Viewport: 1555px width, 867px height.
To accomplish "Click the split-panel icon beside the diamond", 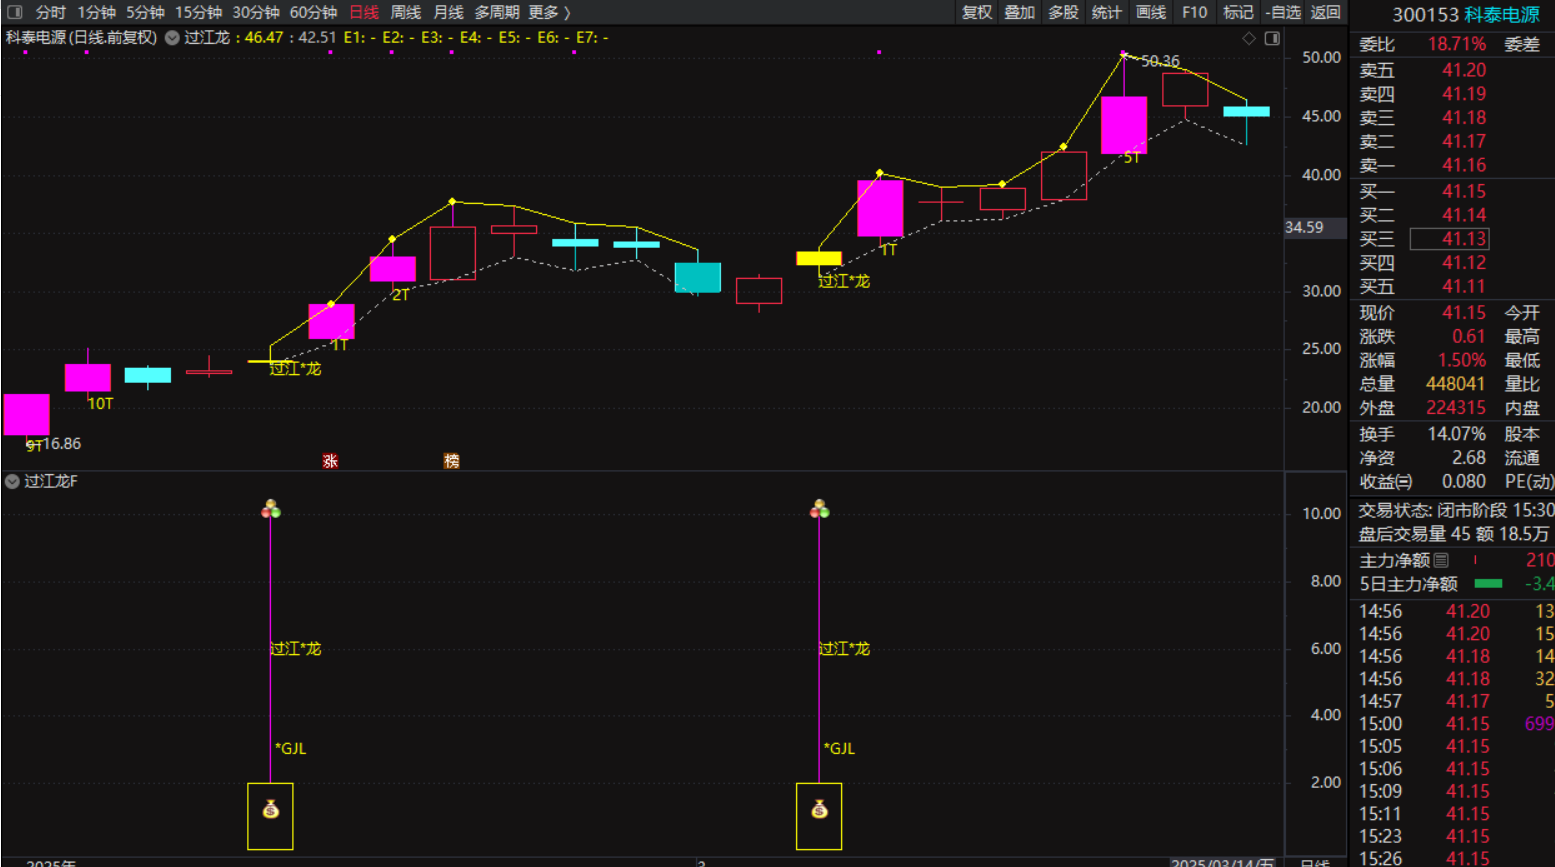I will point(1272,38).
